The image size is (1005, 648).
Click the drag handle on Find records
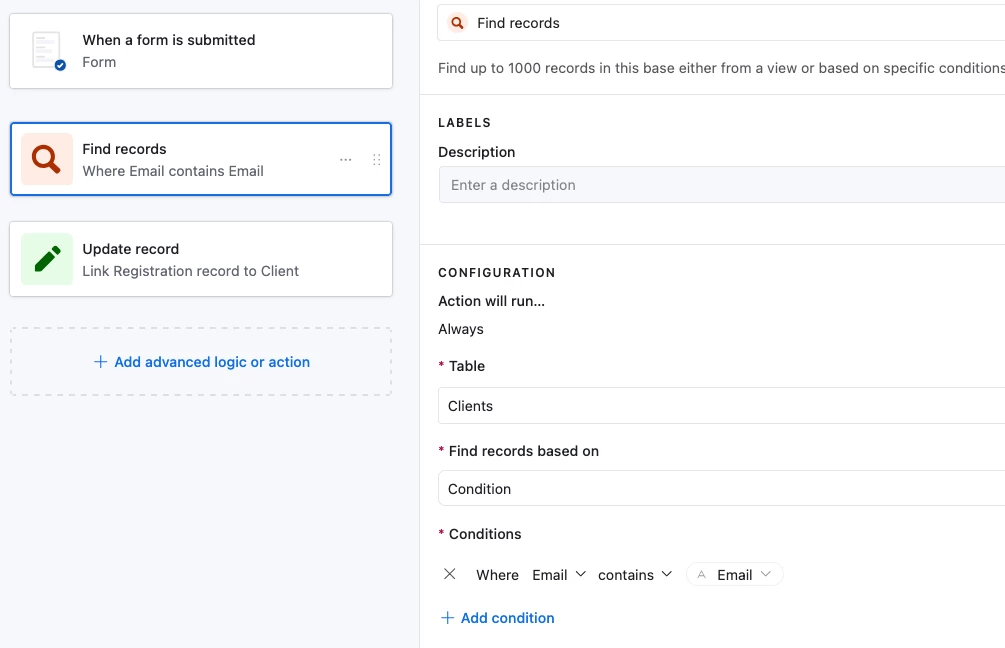click(376, 160)
